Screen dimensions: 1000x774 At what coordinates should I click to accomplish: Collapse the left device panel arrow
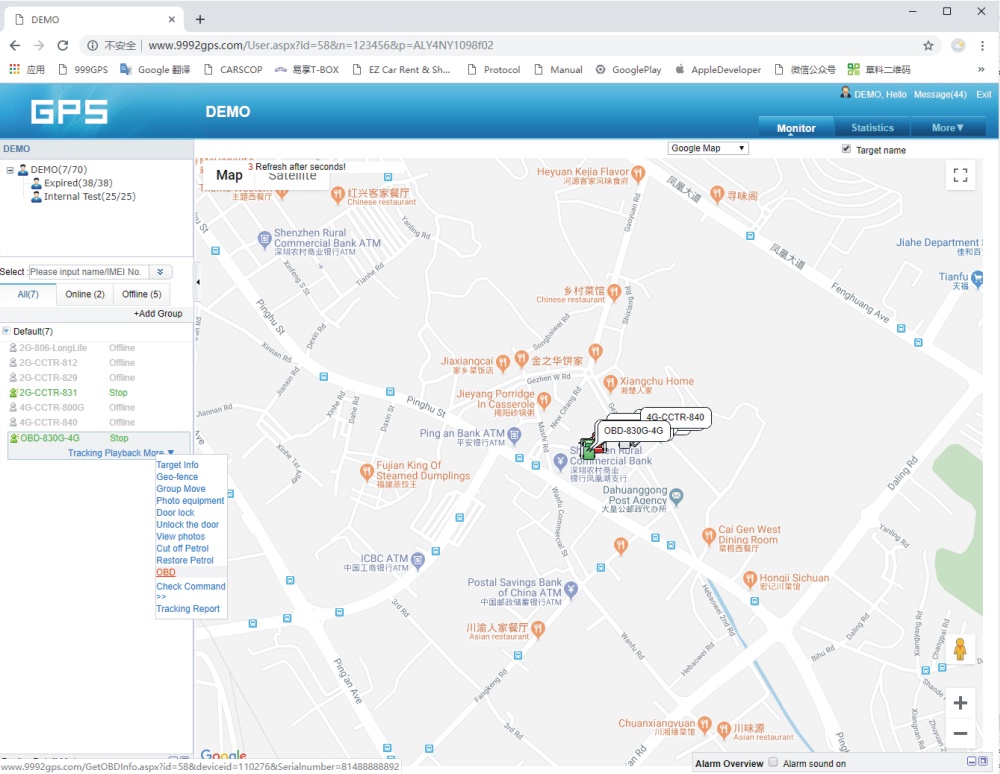coord(198,282)
